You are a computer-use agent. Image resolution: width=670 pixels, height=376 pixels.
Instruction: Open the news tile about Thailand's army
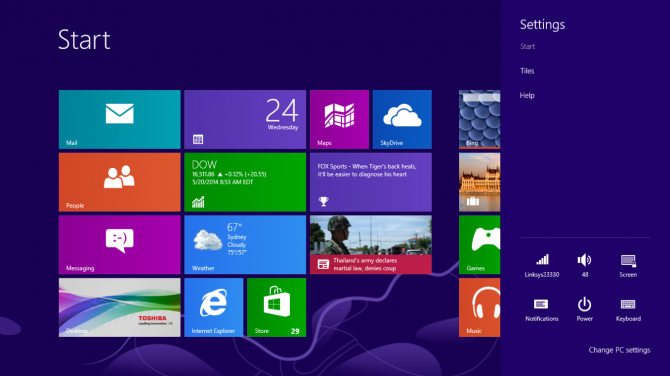pos(370,245)
